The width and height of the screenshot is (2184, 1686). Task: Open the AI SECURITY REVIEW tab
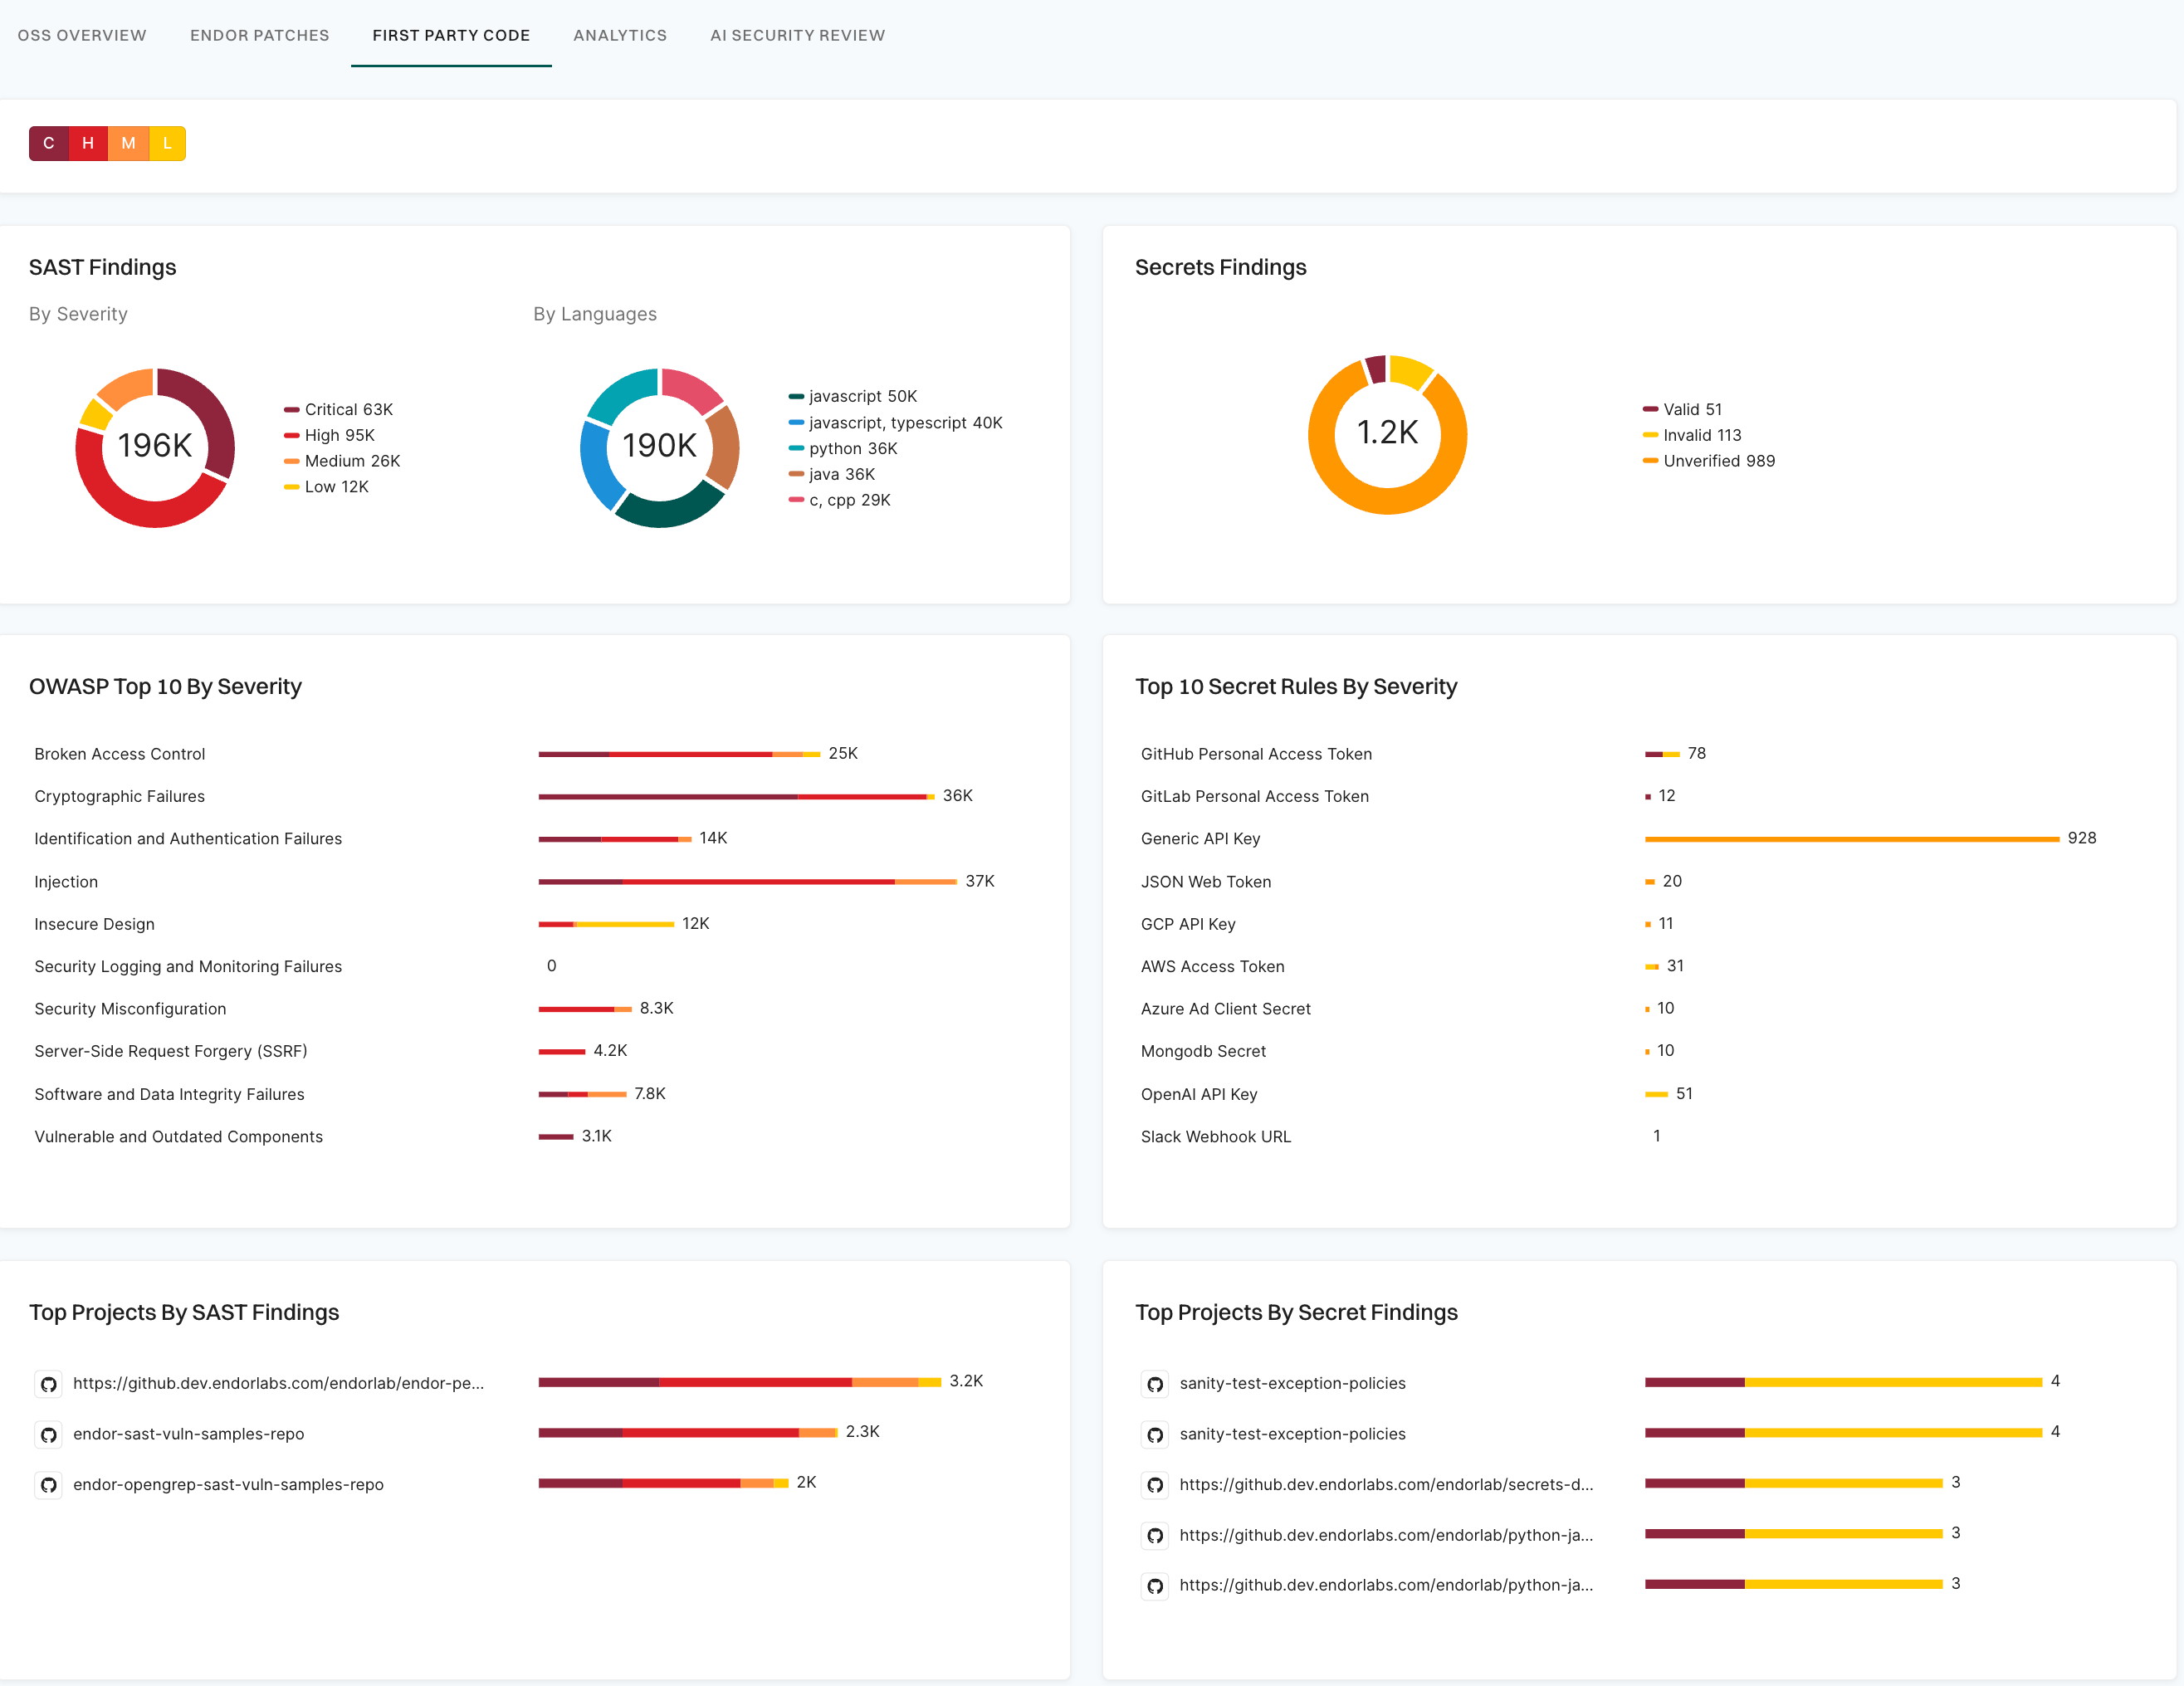coord(797,35)
